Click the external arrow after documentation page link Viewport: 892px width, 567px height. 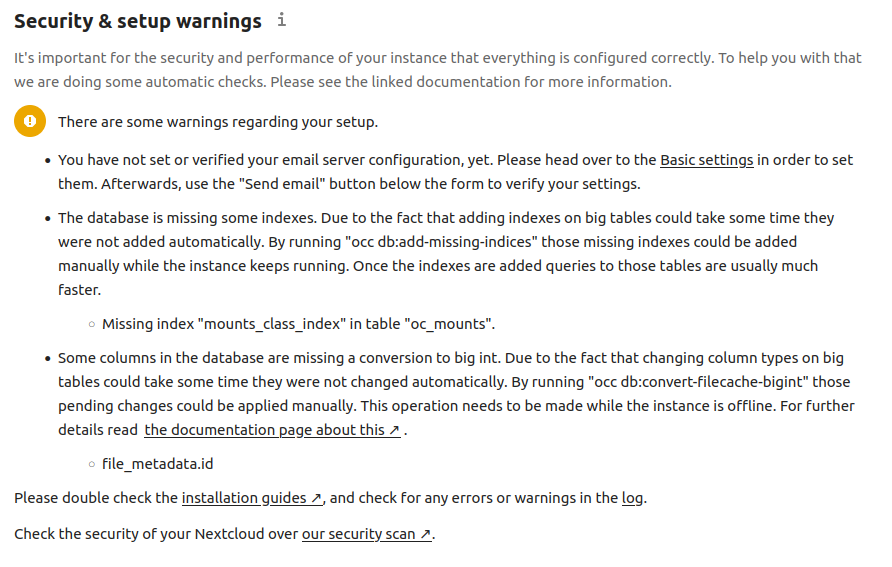pos(394,430)
